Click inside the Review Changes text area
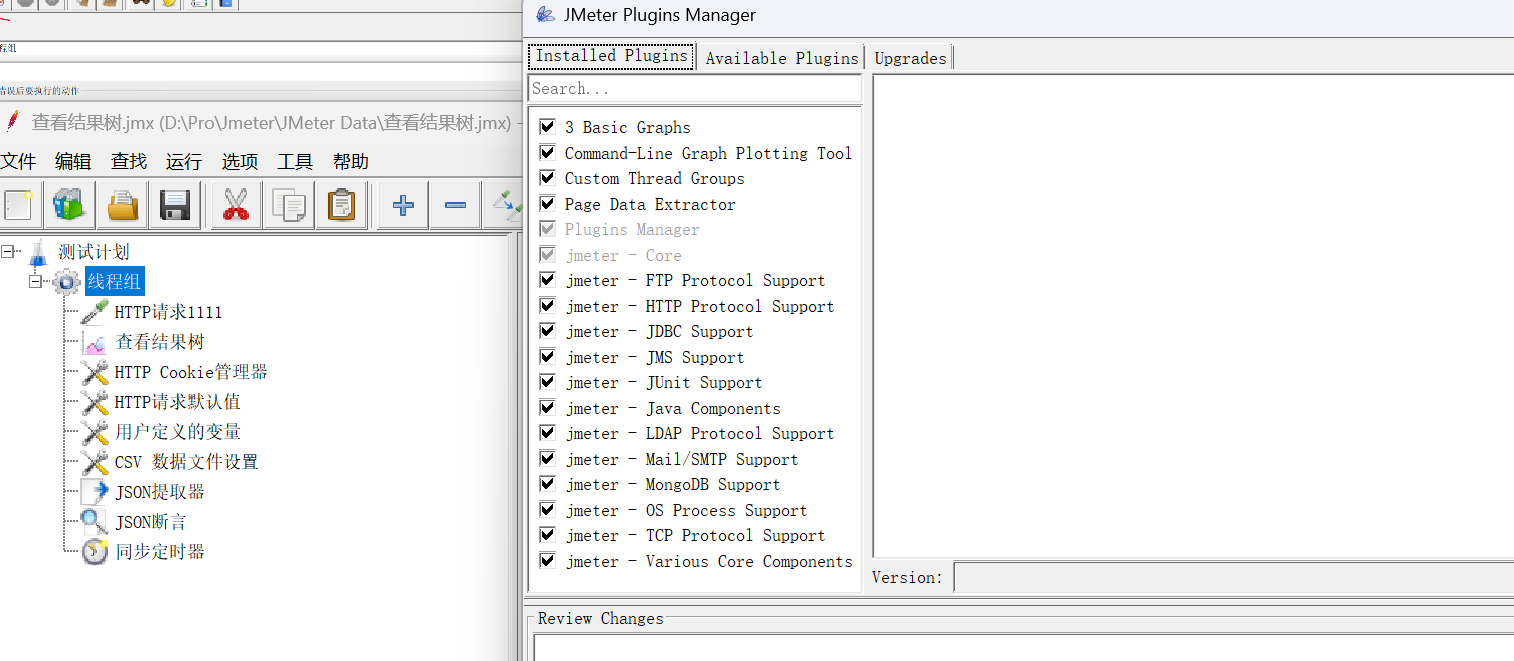The image size is (1514, 661). [1023, 647]
